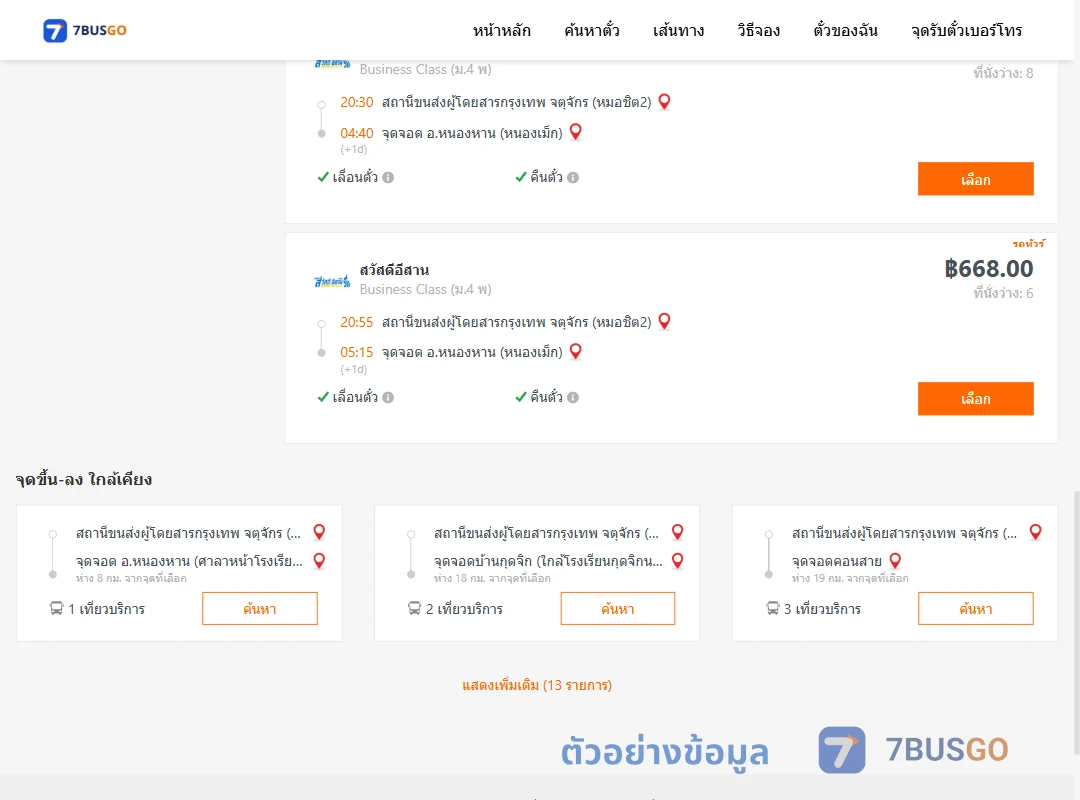Open the เส้นทาง menu item
This screenshot has width=1080, height=800.
click(x=678, y=30)
